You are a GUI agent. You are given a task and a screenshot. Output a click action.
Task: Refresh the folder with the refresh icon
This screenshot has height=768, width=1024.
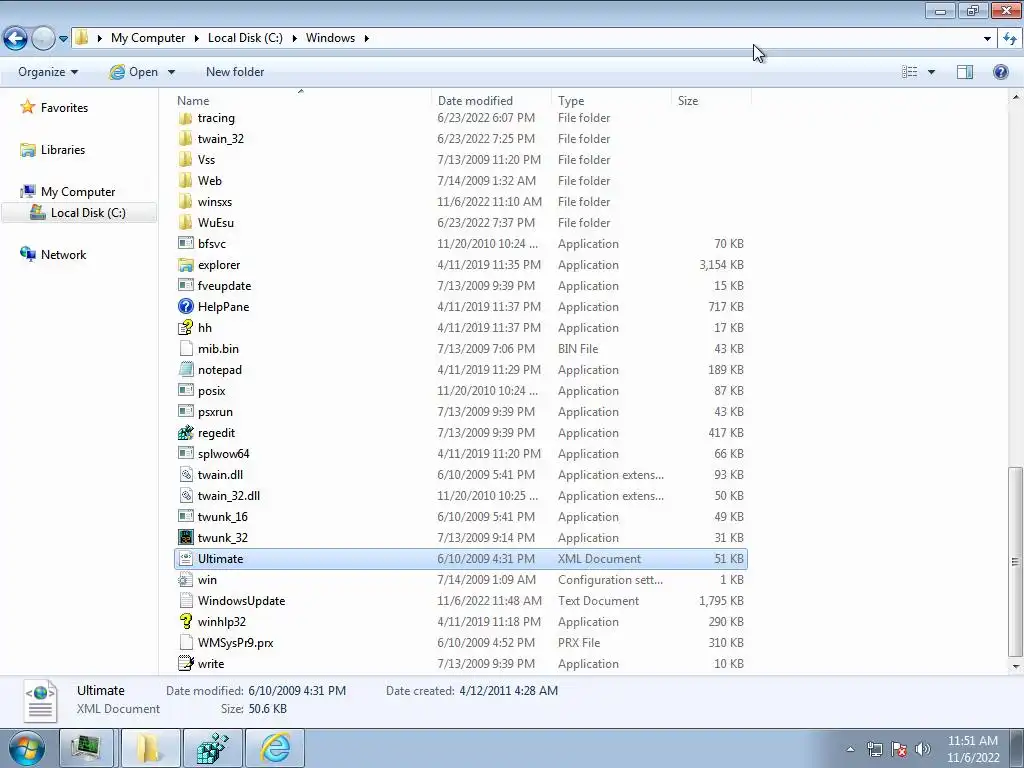1010,39
